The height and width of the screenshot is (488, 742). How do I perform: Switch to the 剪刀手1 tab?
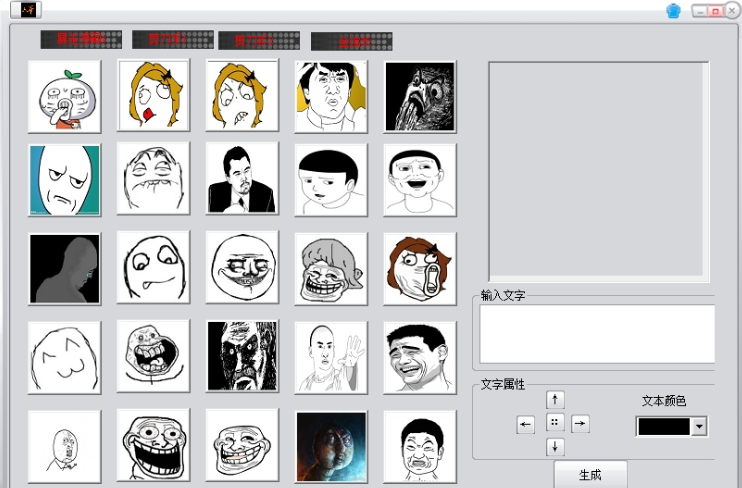(173, 40)
